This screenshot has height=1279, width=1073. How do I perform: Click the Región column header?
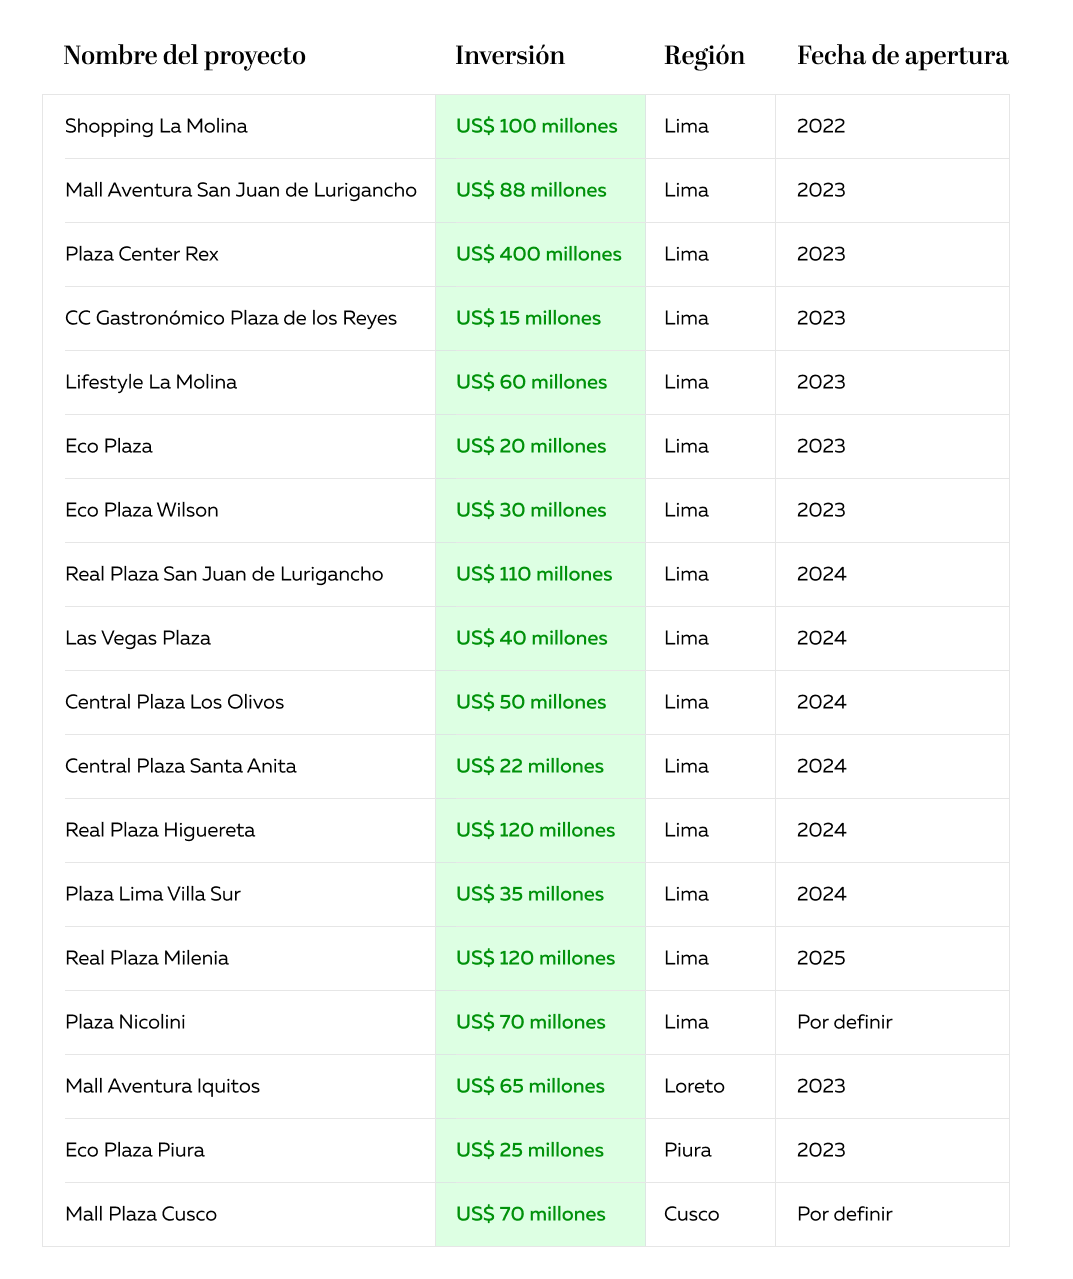[704, 56]
